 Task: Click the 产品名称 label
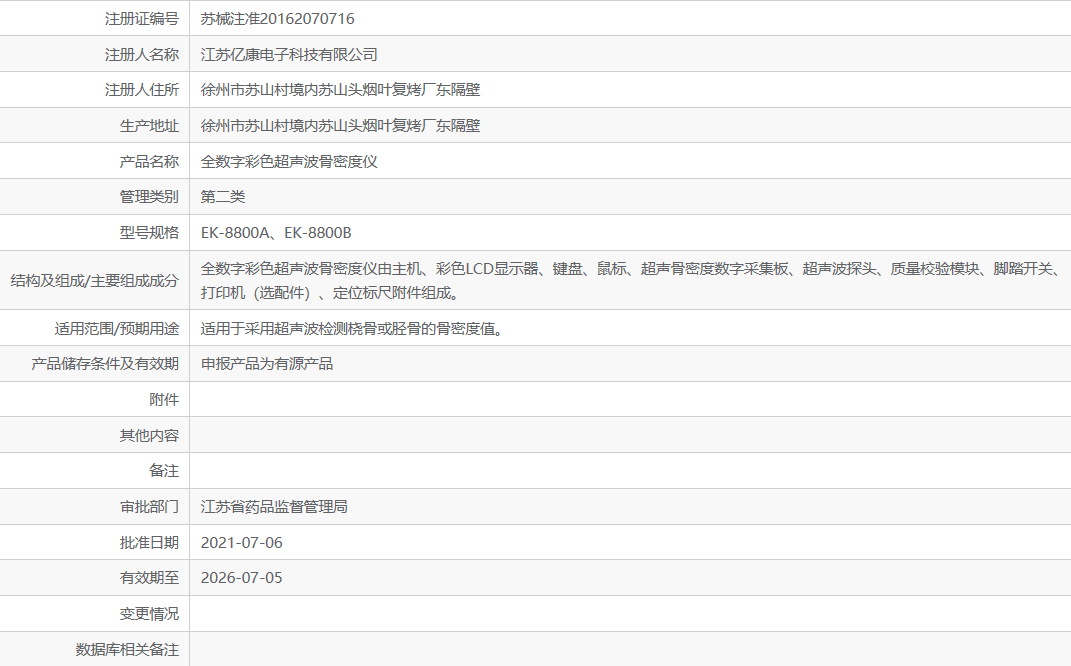click(149, 161)
